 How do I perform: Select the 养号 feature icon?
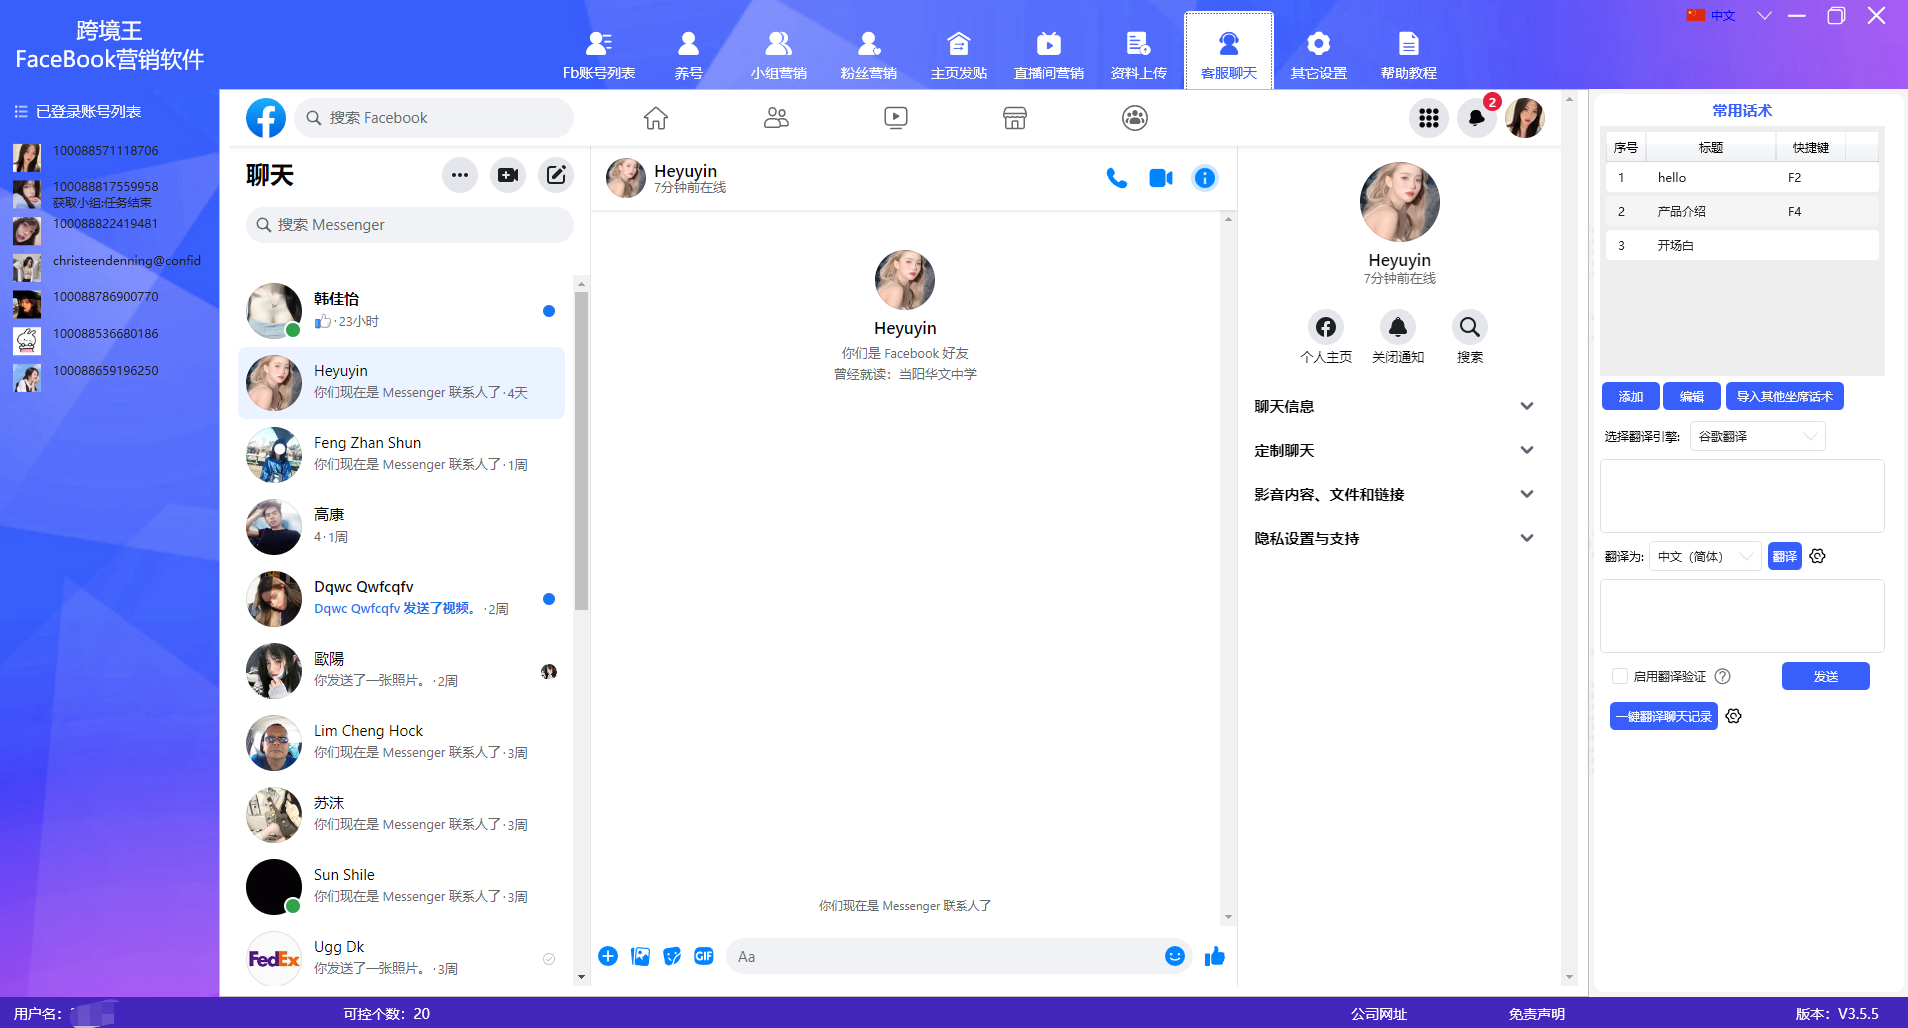[689, 52]
